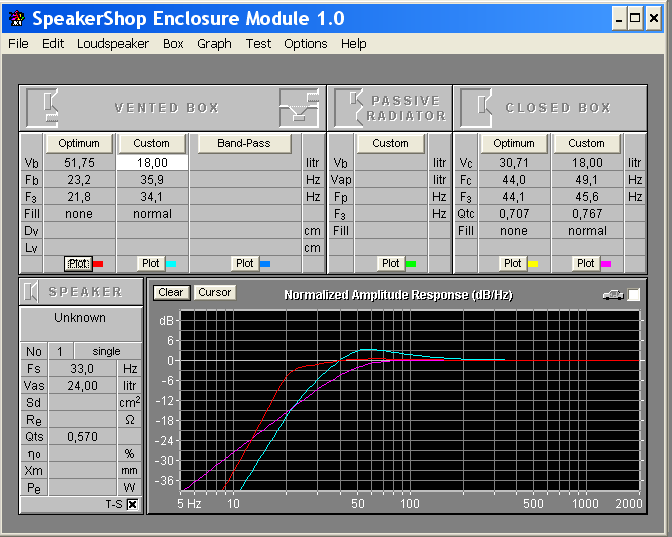Toggle the T-S checkbox
Image resolution: width=672 pixels, height=537 pixels.
click(x=132, y=504)
